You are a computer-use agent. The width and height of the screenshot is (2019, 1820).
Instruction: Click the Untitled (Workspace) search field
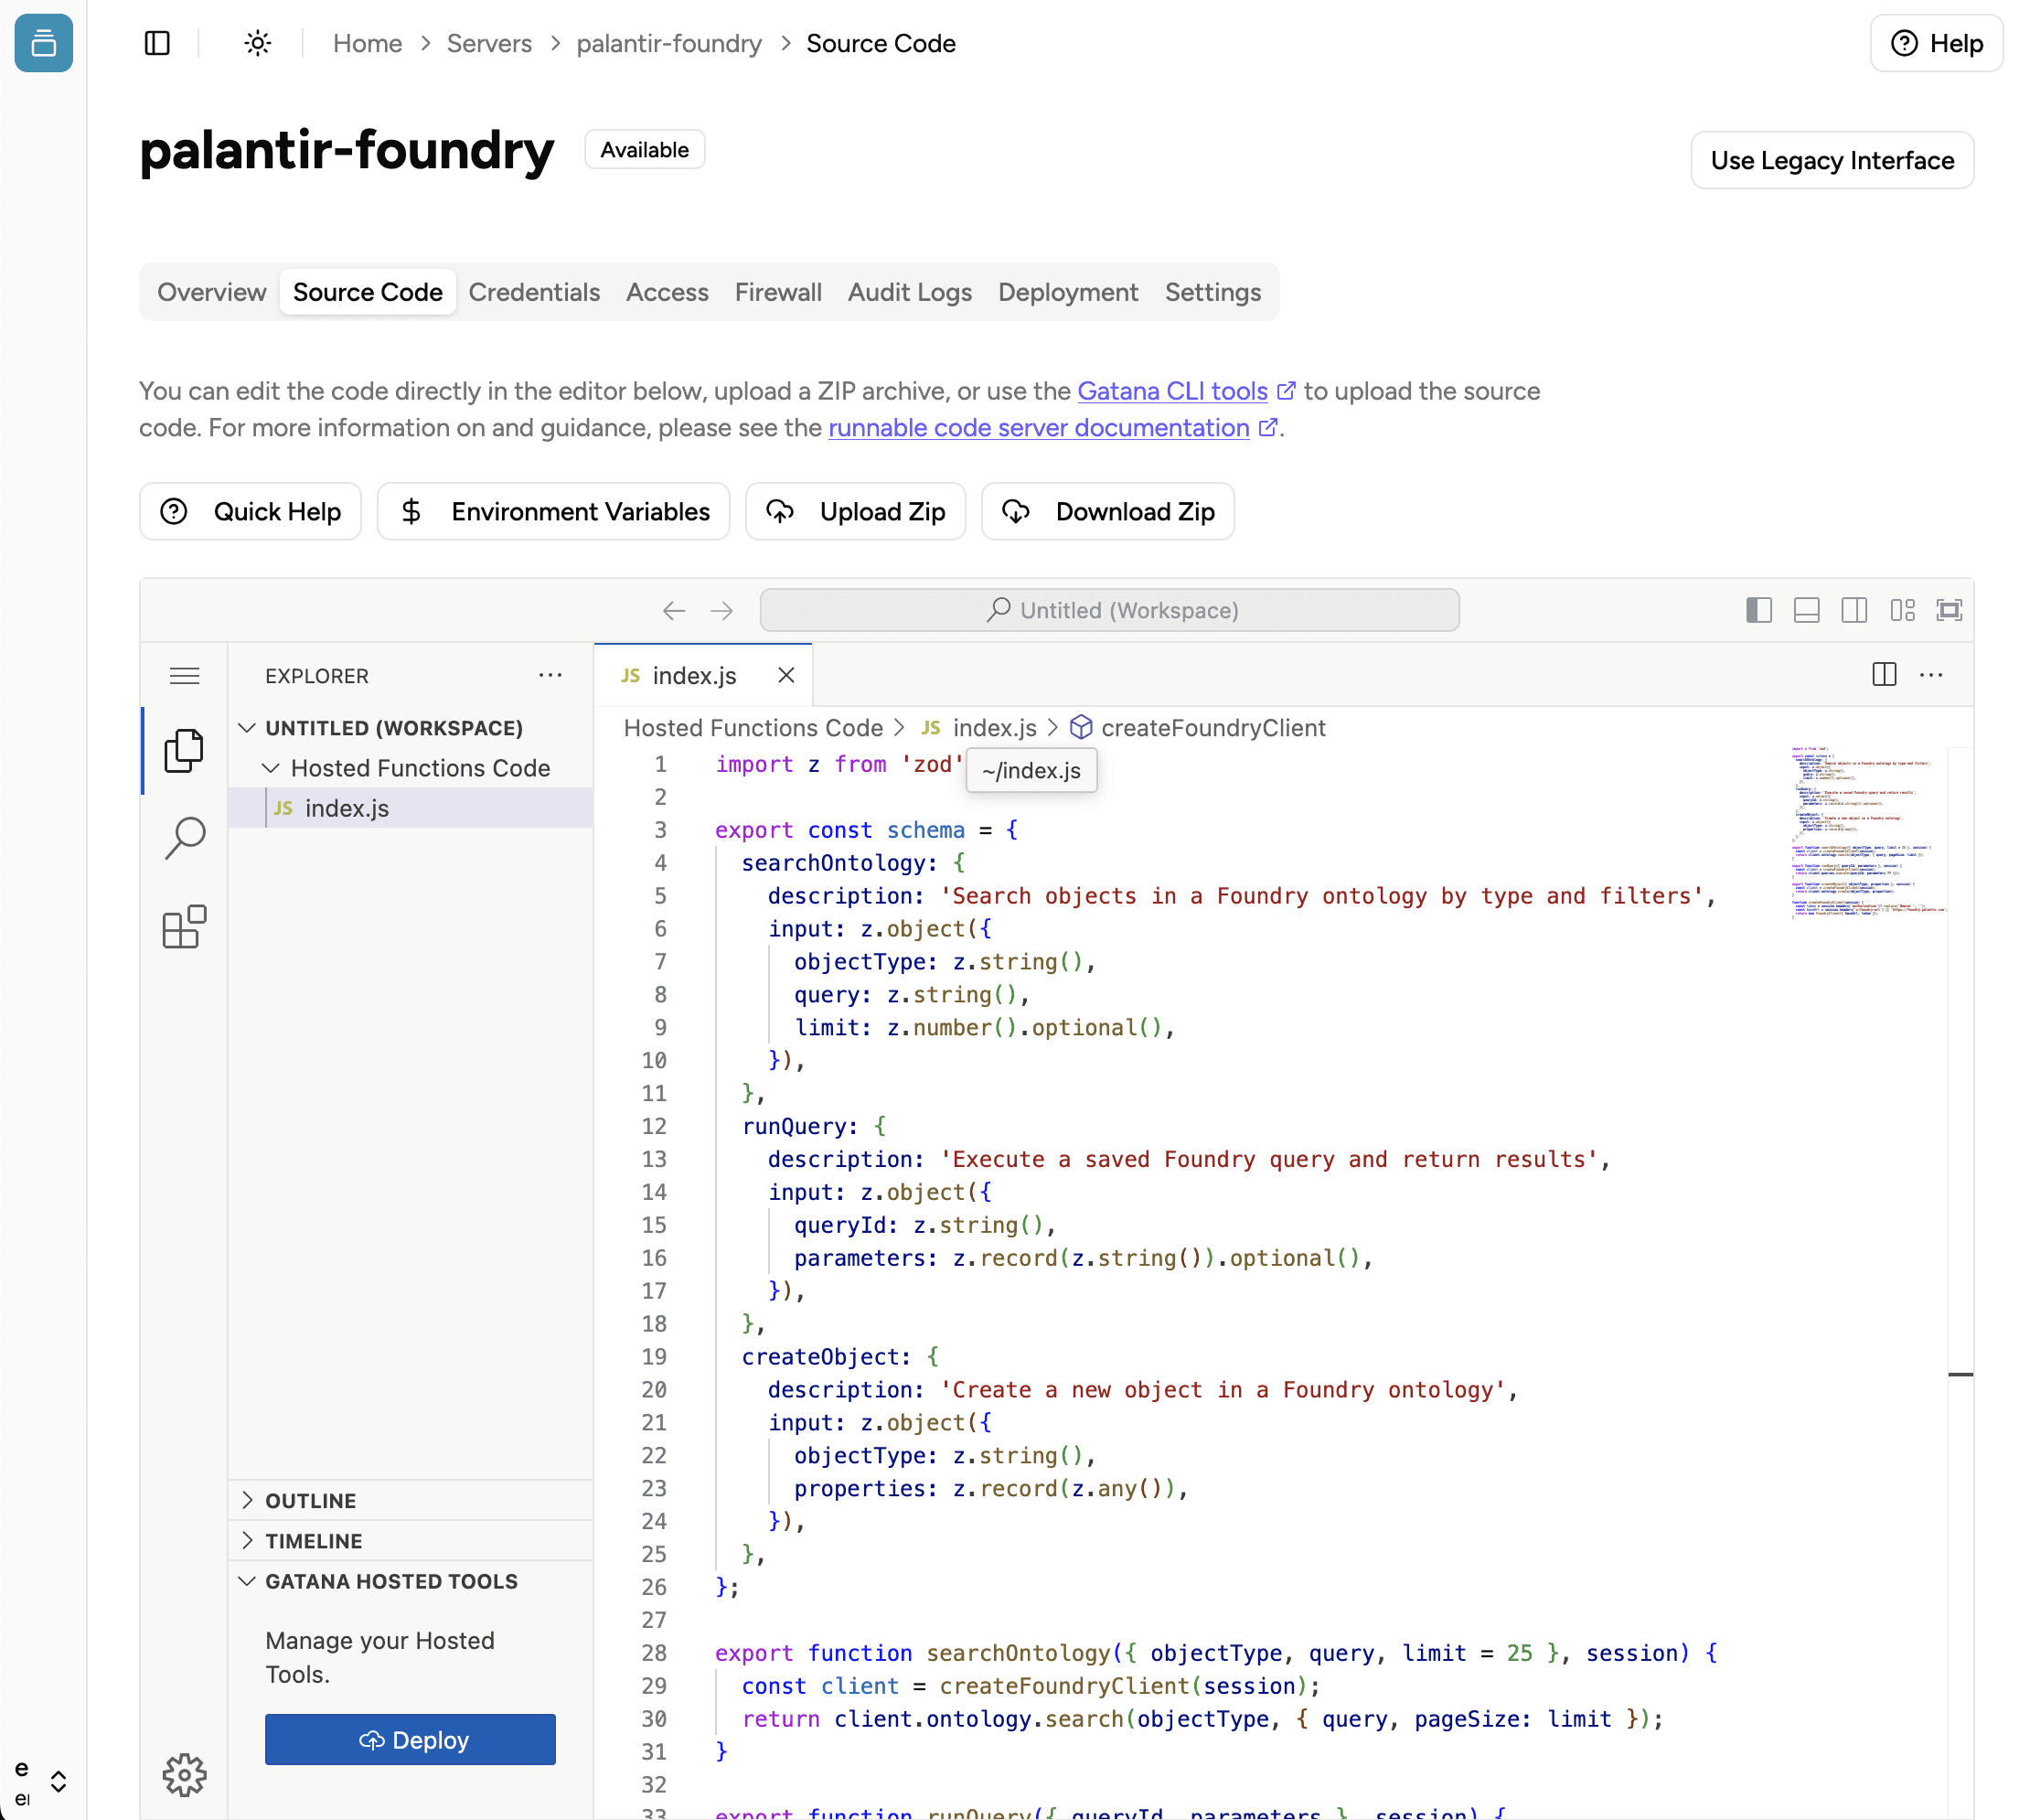click(1109, 610)
